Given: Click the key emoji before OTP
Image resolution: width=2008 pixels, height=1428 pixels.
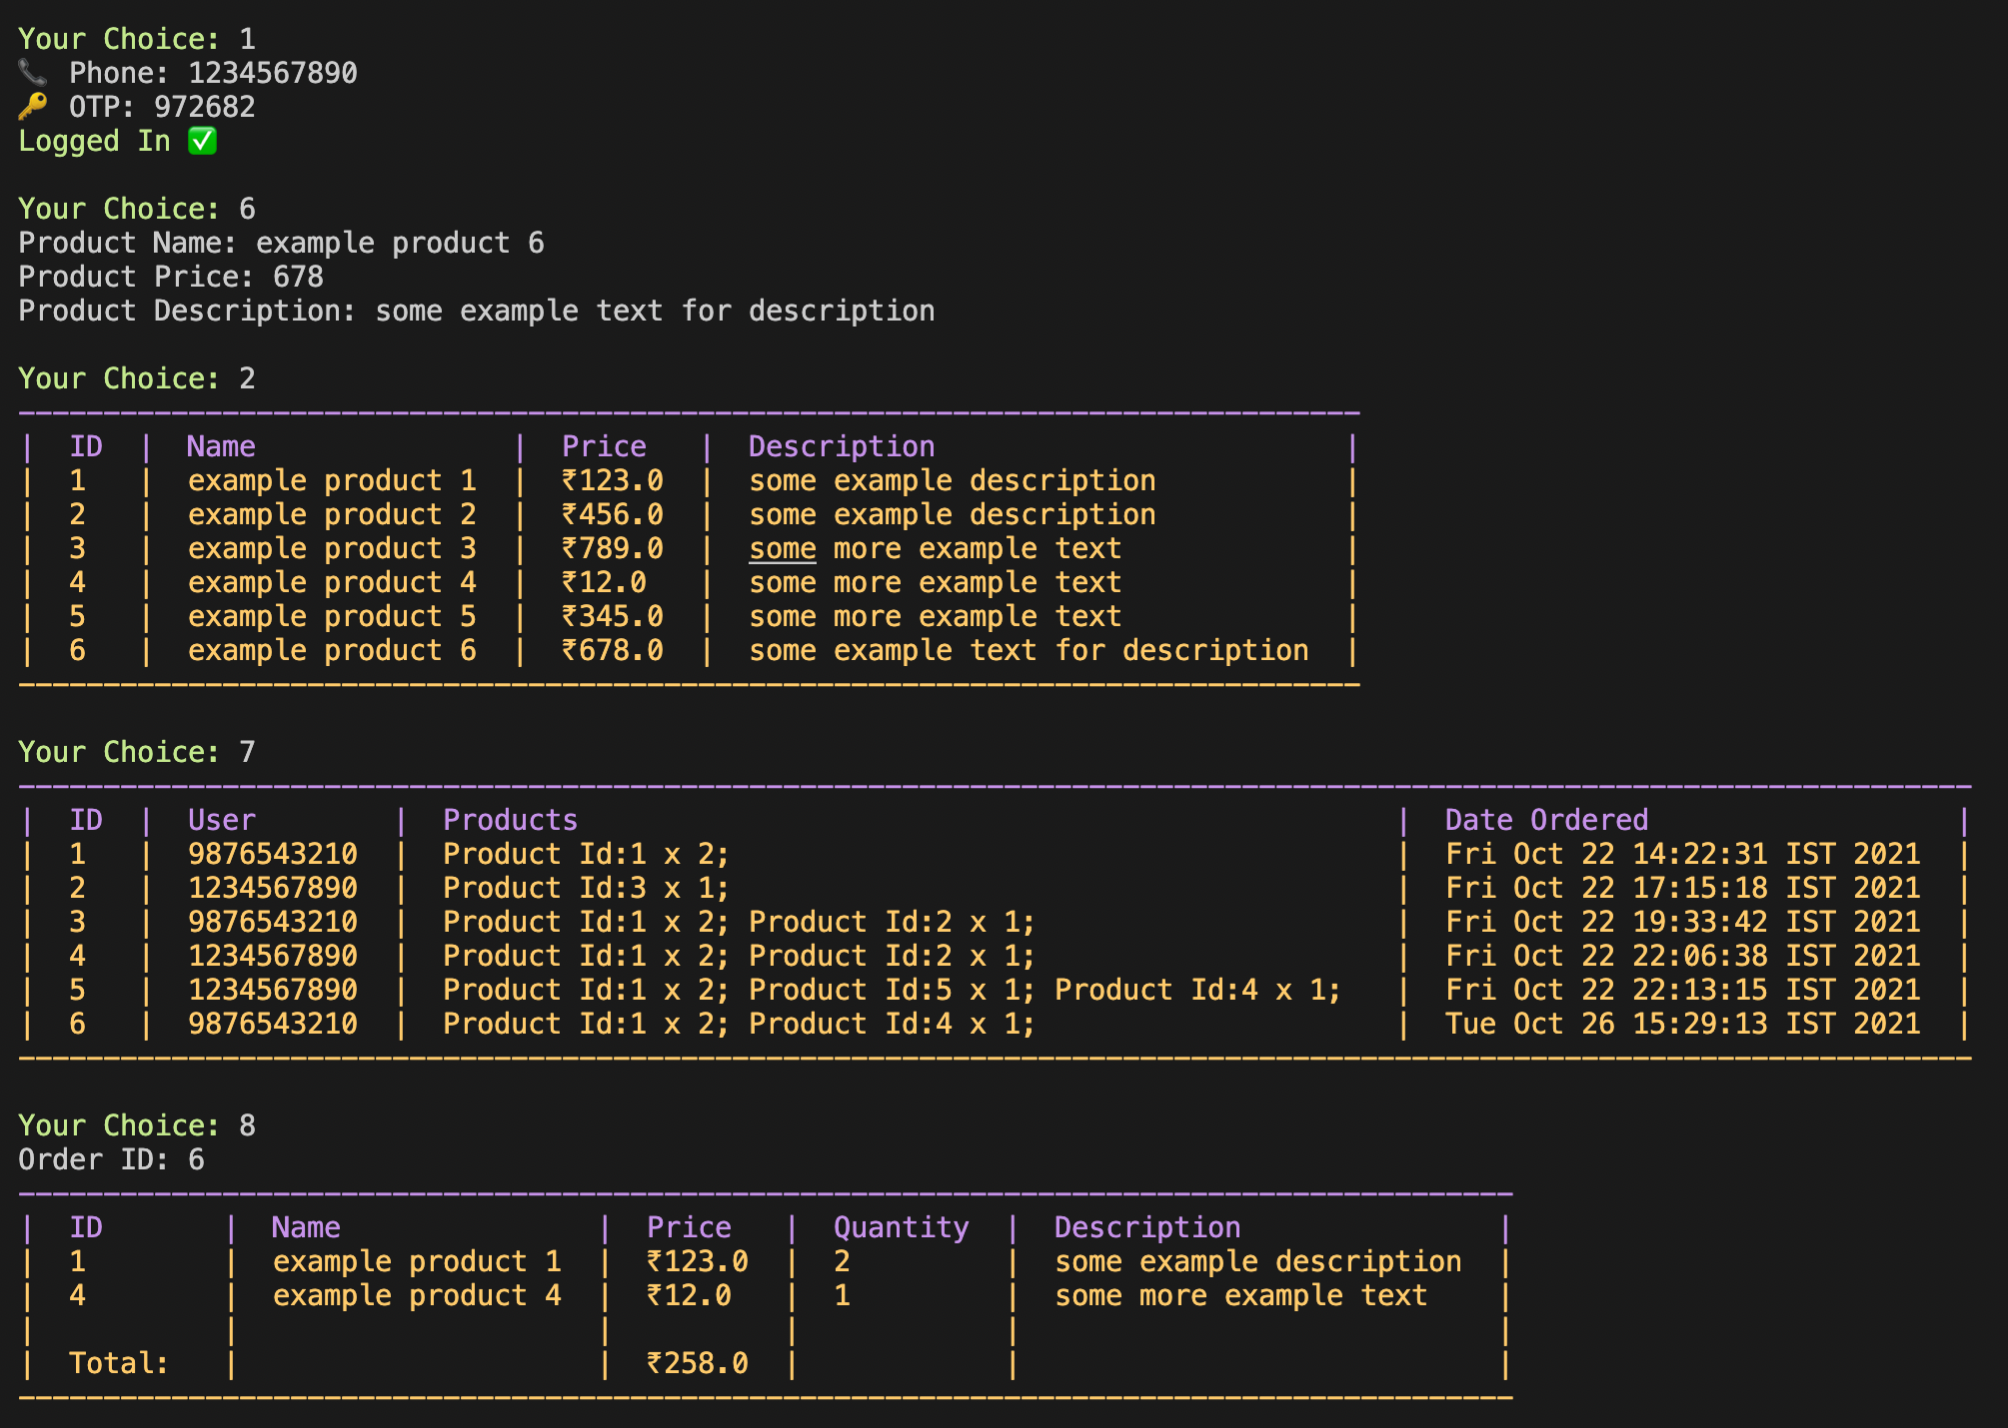Looking at the screenshot, I should [x=33, y=107].
